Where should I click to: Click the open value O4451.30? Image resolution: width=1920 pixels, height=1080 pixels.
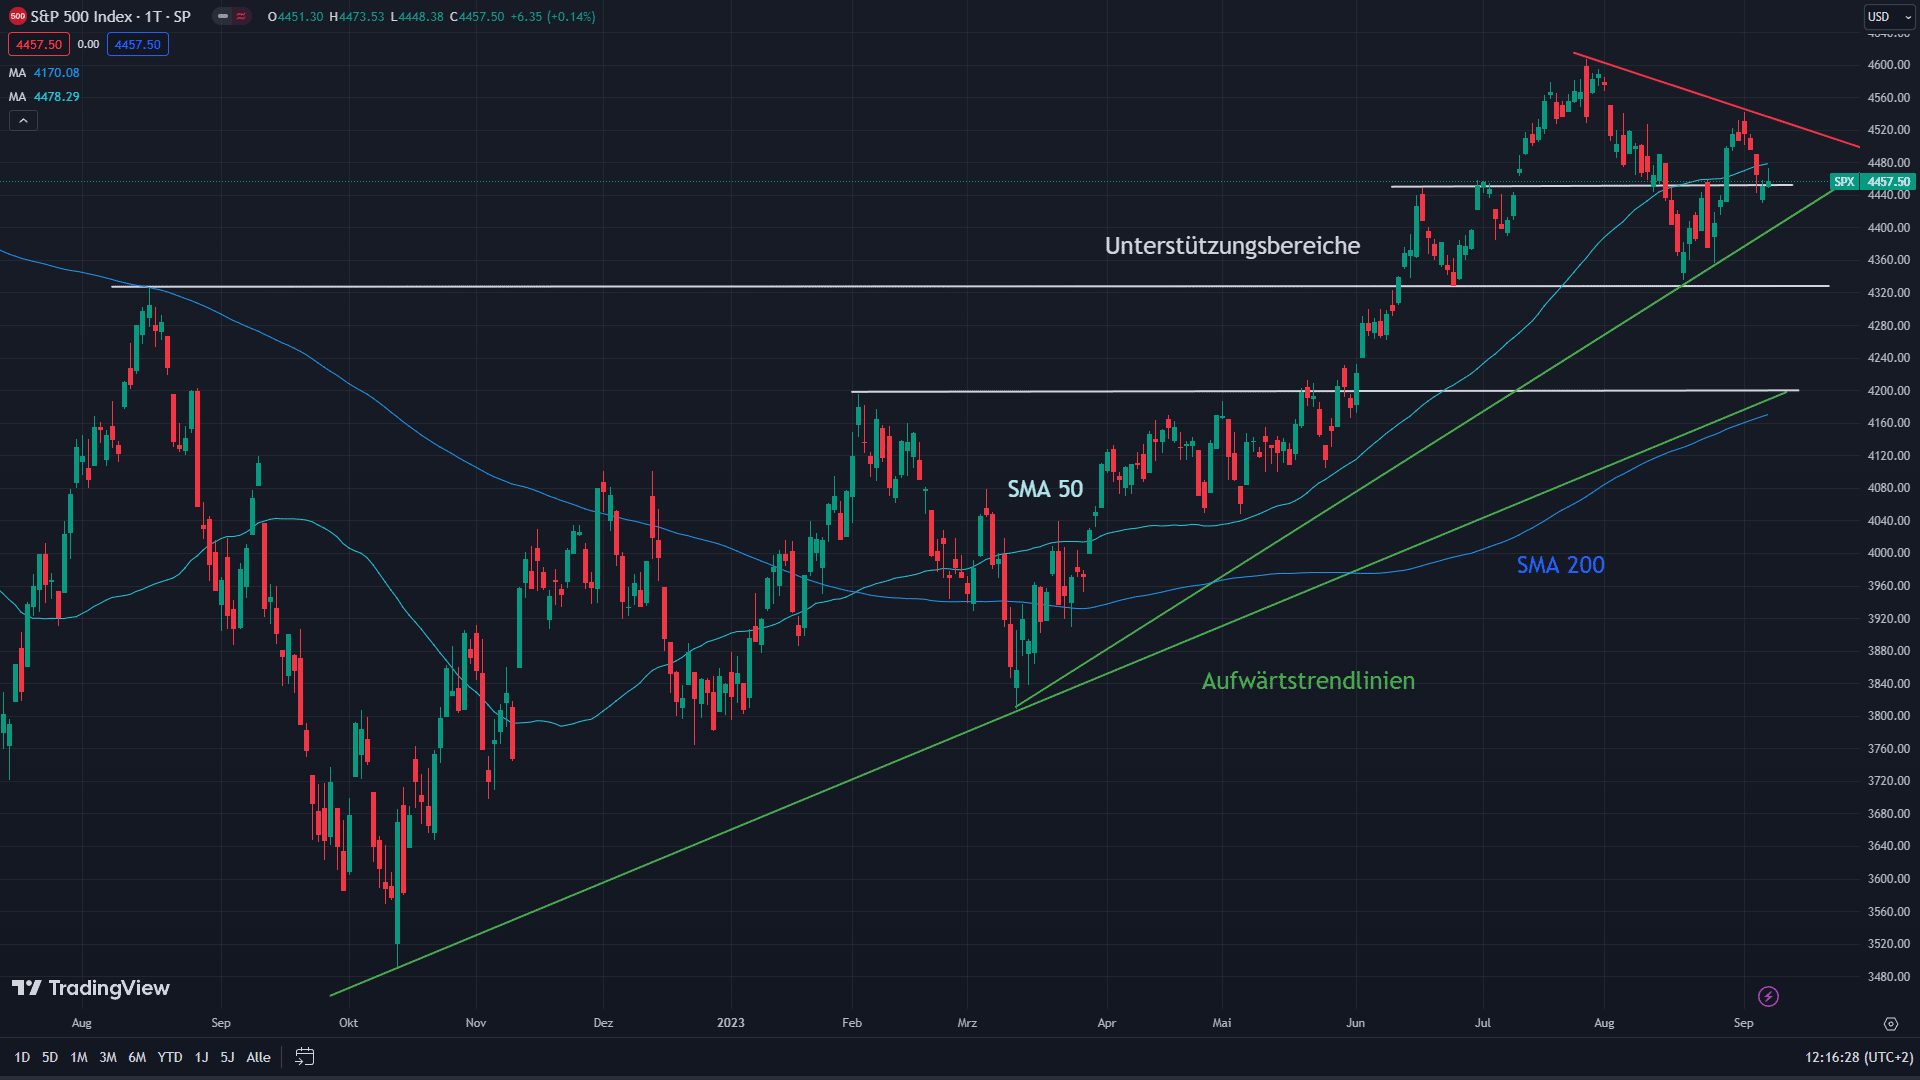click(x=296, y=17)
